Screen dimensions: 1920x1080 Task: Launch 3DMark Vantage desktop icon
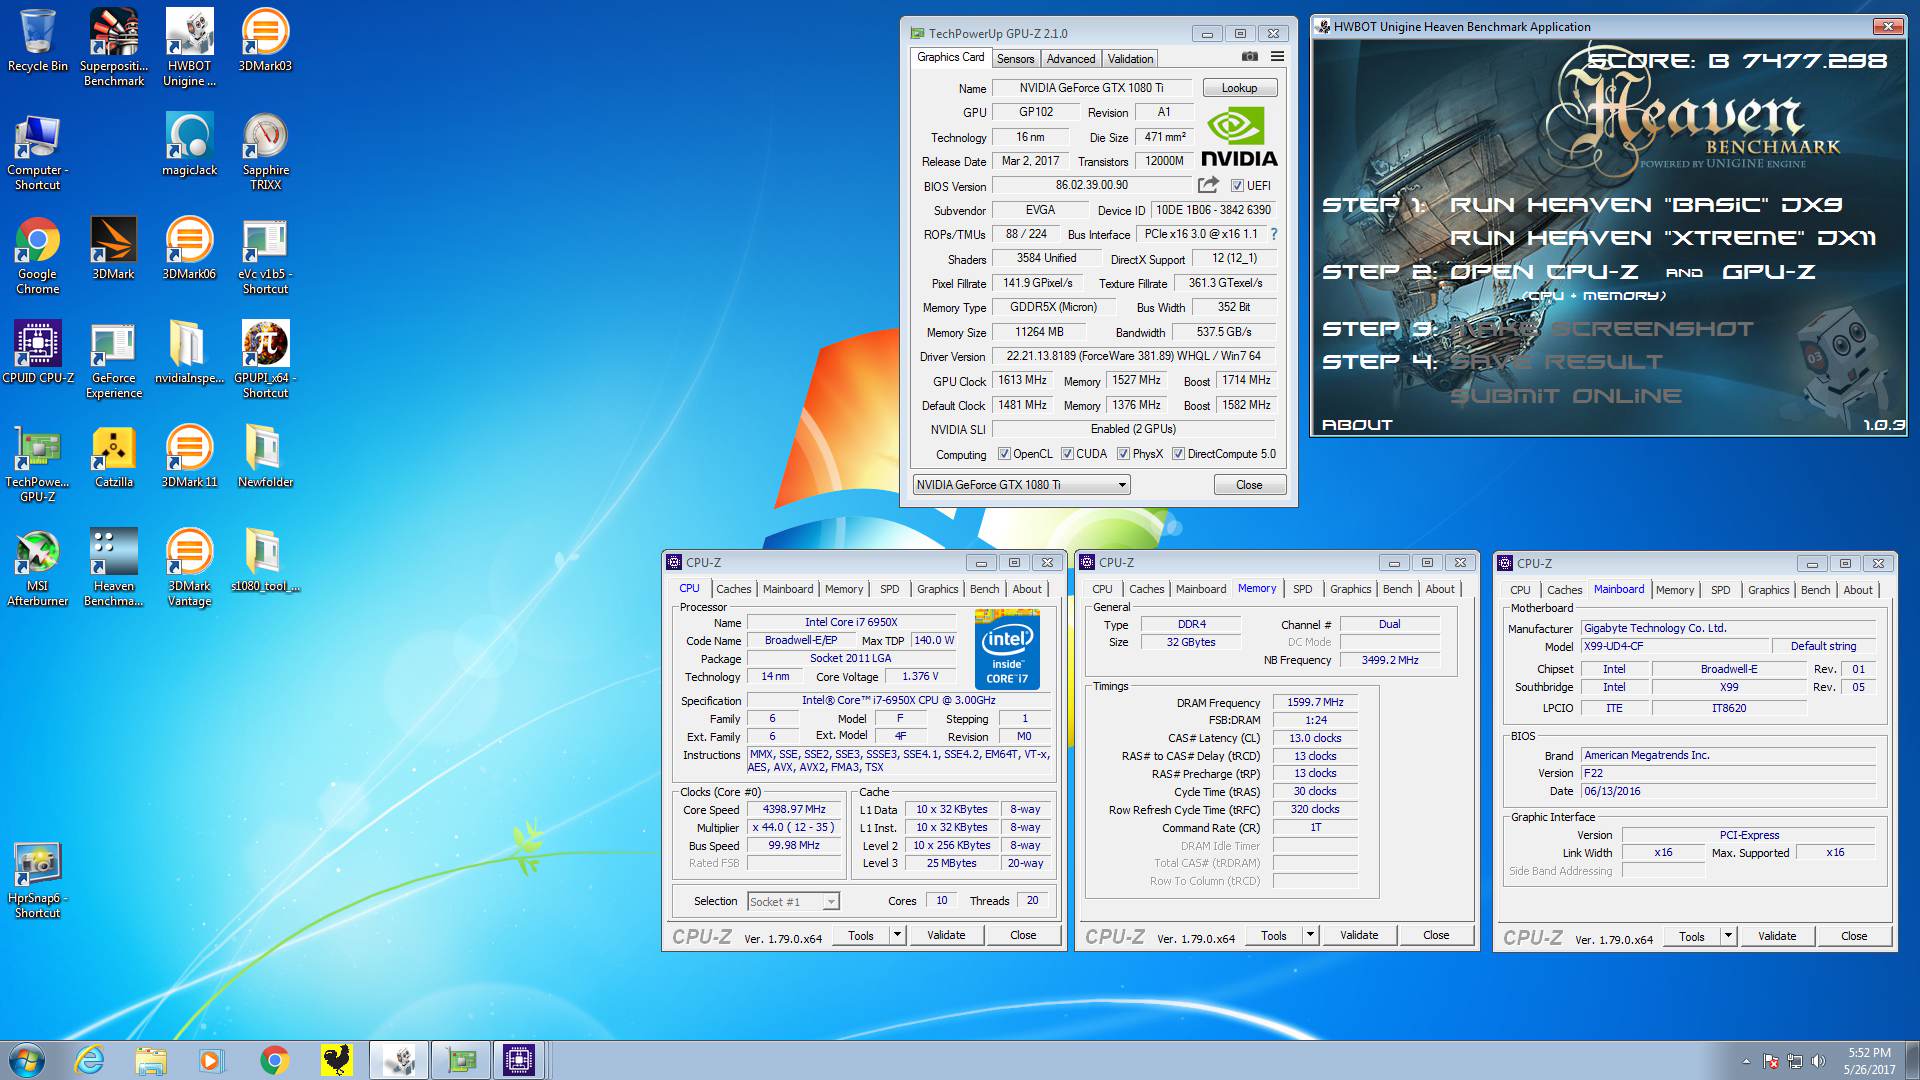coord(189,568)
